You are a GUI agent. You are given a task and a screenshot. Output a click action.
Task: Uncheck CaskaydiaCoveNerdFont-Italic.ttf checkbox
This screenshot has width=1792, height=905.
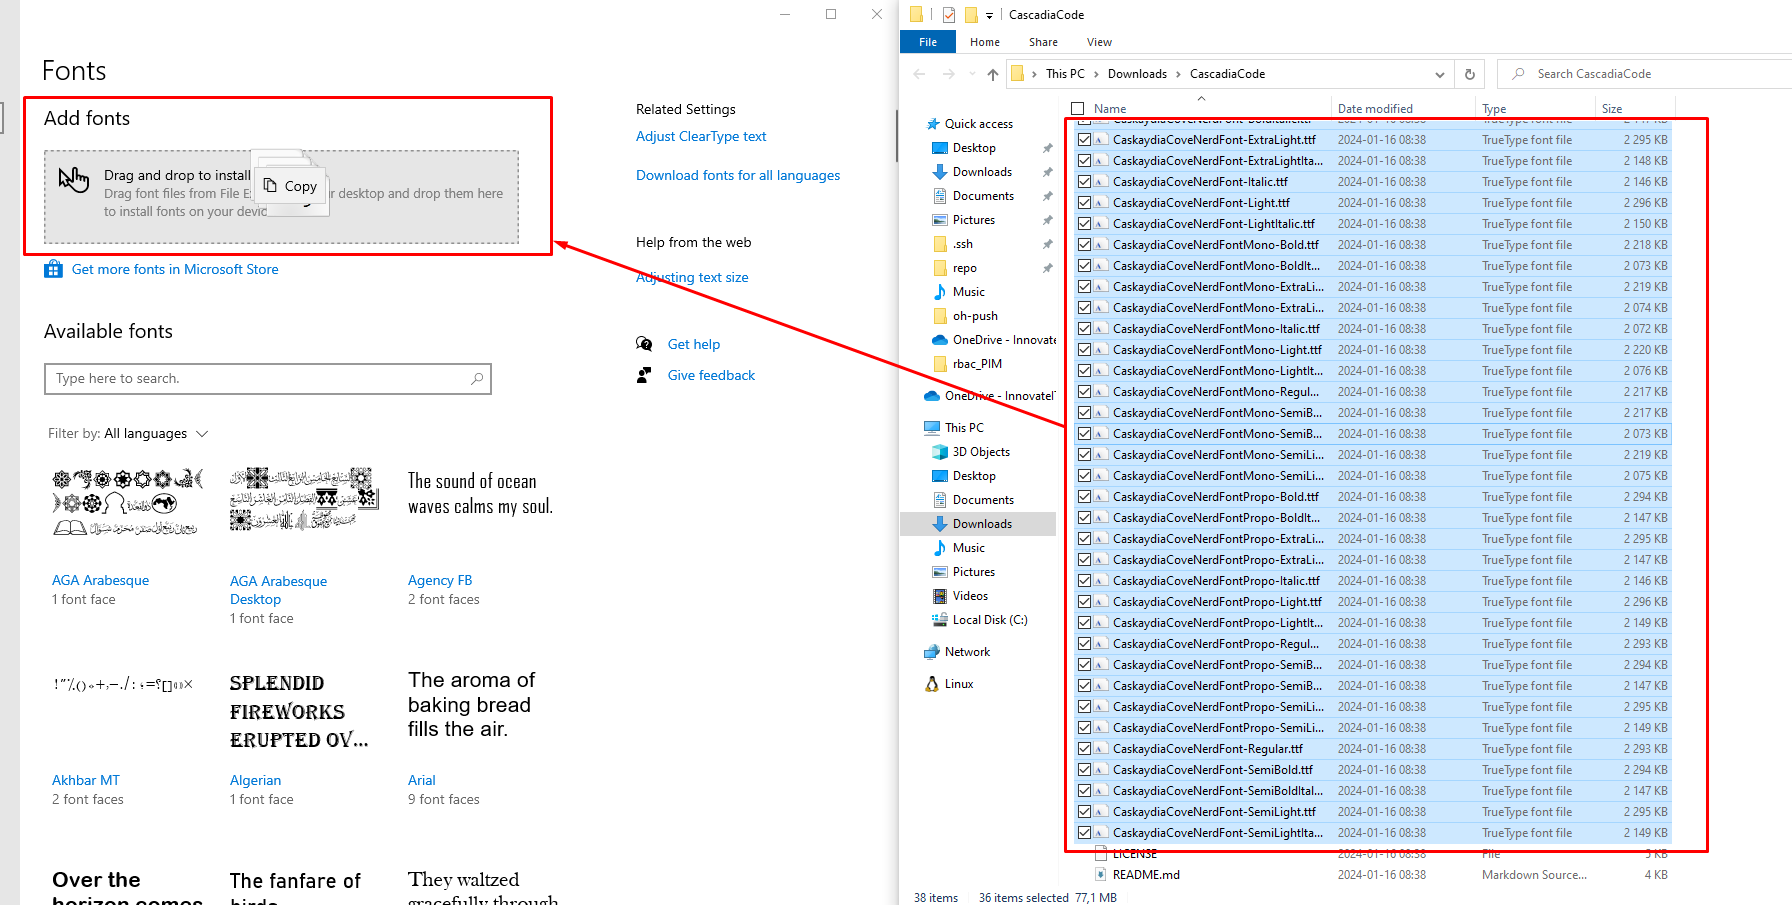[x=1084, y=182]
